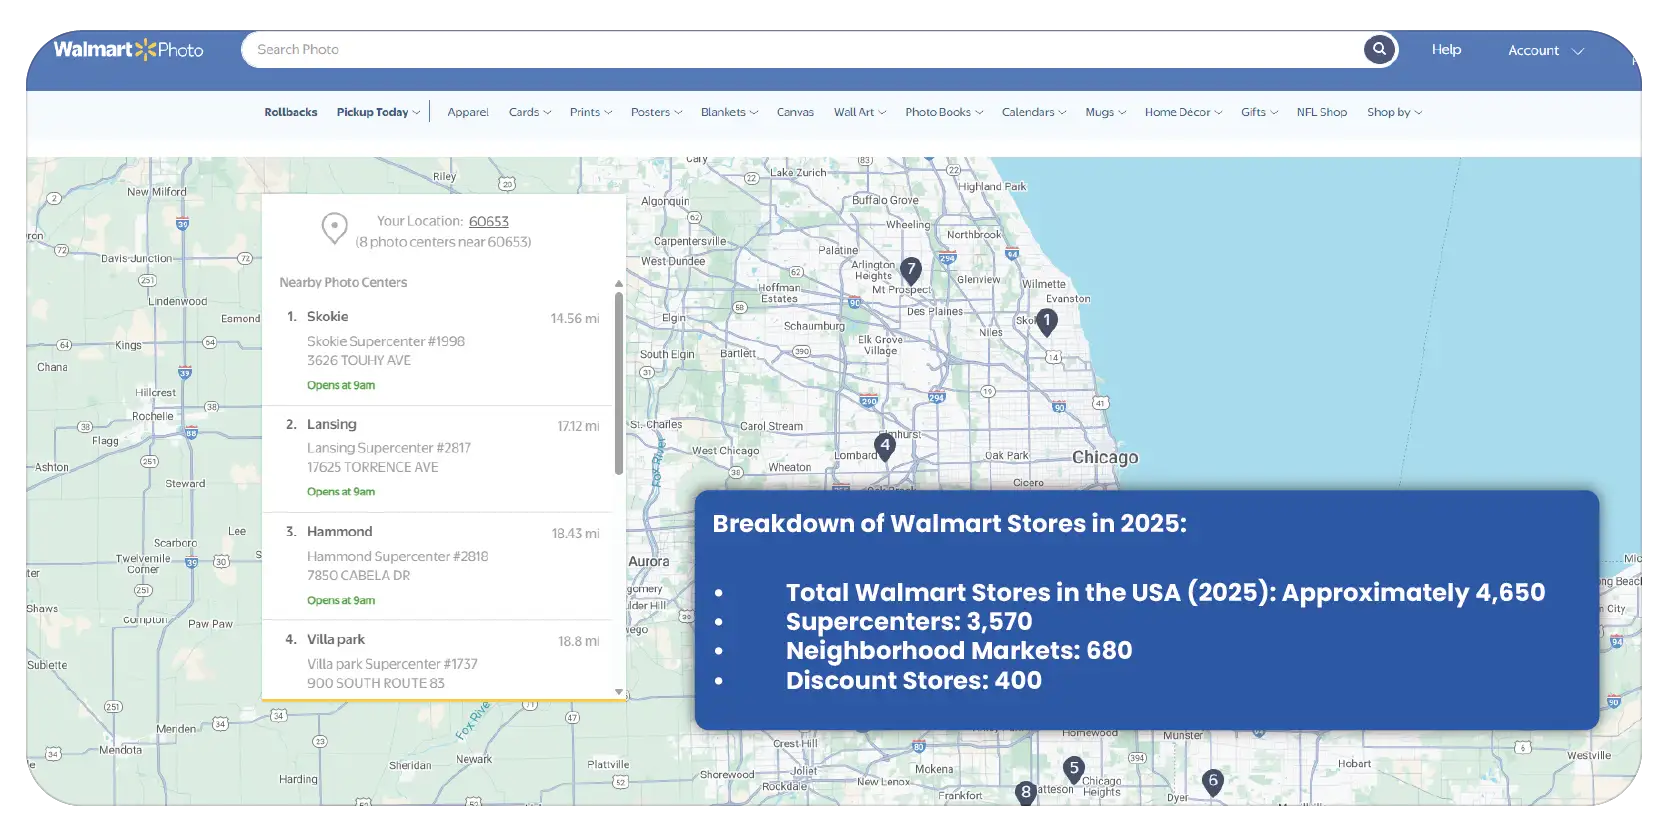Click map marker 7 near Mt Prospect
Viewport: 1665px width, 827px height.
pos(911,270)
